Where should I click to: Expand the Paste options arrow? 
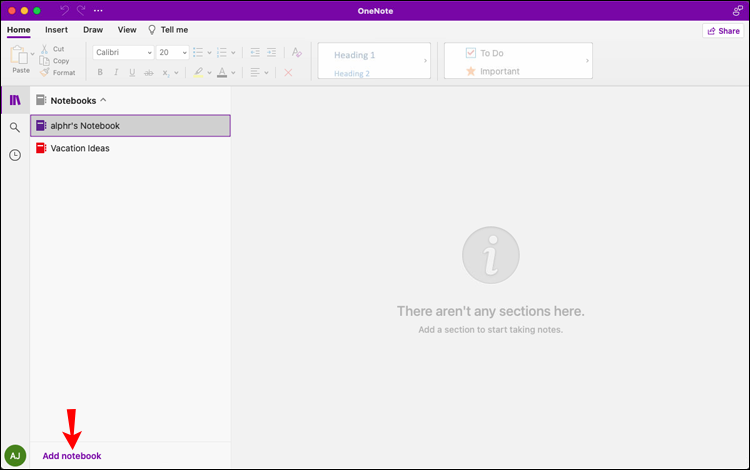click(x=33, y=54)
